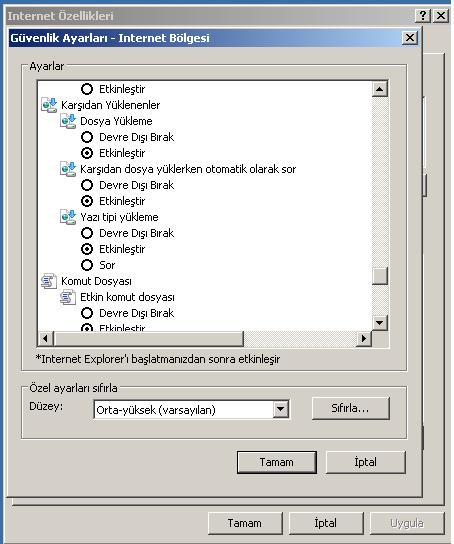Click the Karşıdan Yüklenenler category icon
The width and height of the screenshot is (454, 544).
49,105
